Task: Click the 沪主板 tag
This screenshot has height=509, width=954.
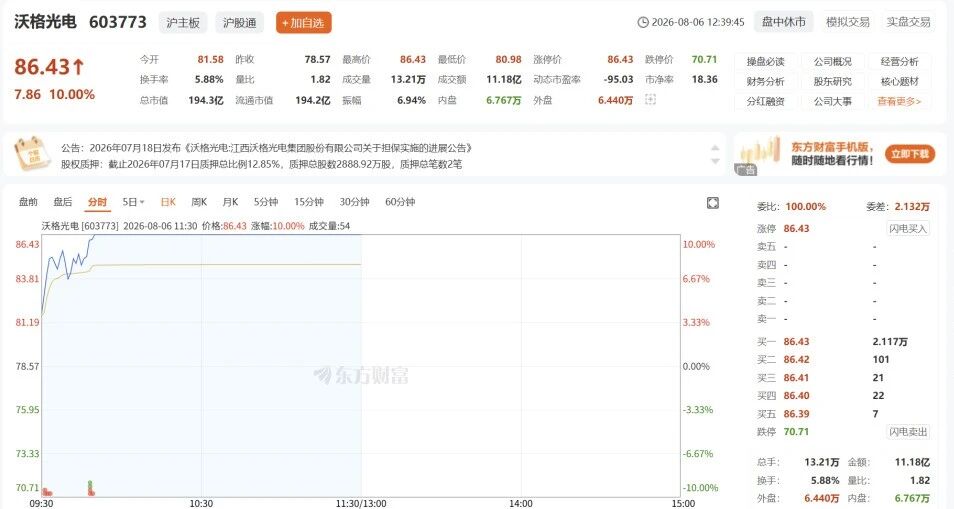Action: (x=183, y=23)
